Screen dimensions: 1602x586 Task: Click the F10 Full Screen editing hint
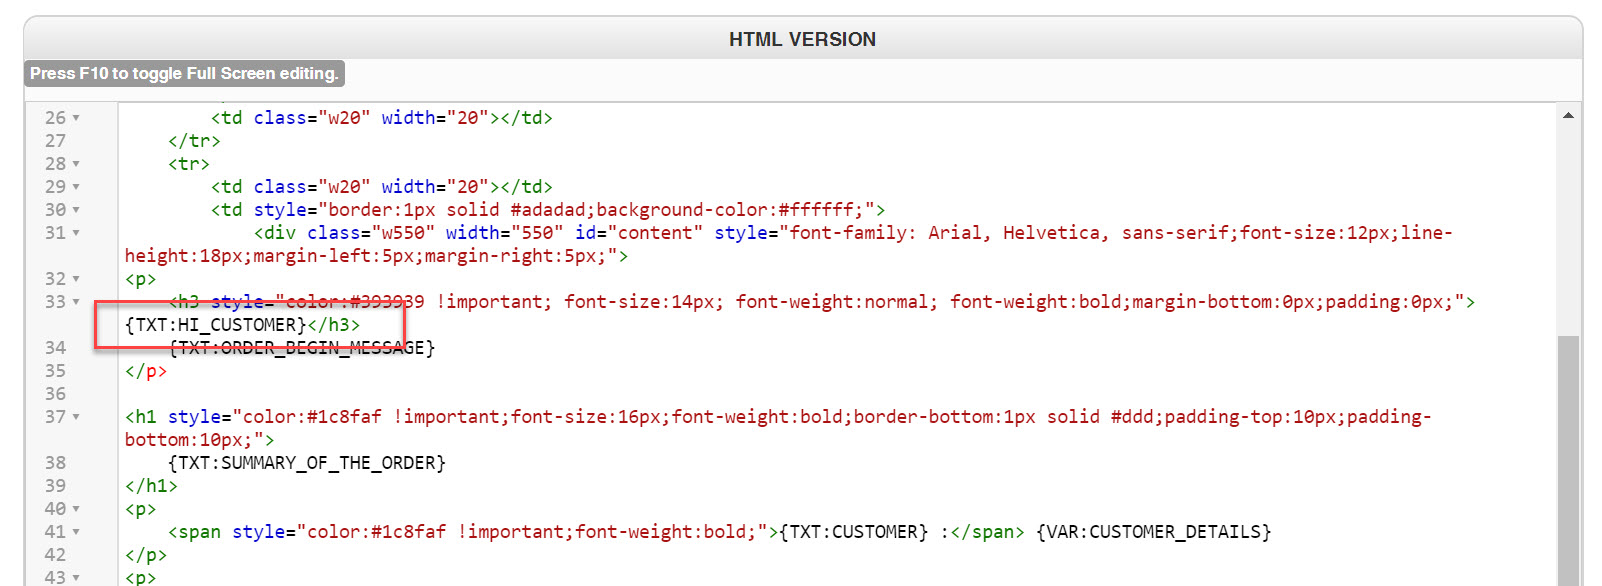pos(184,73)
